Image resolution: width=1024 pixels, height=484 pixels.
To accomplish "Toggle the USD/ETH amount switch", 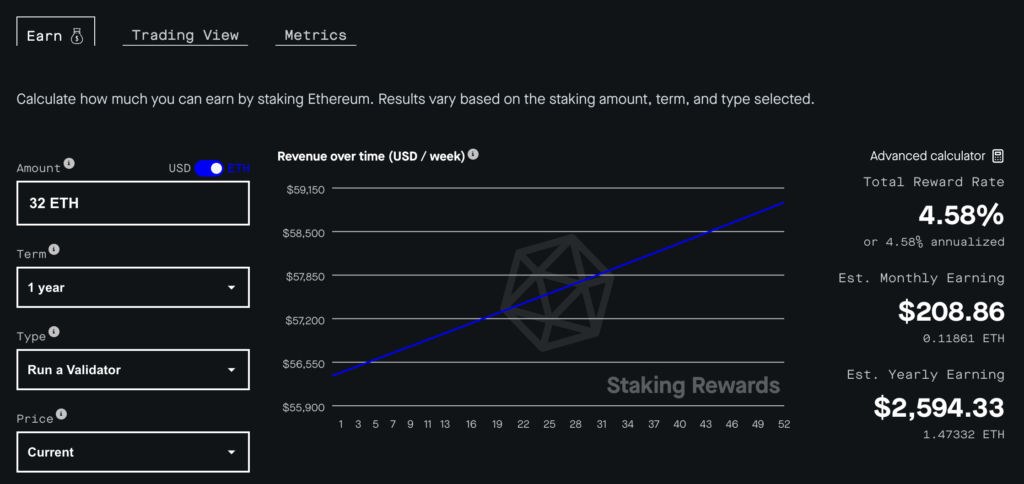I will tap(209, 169).
